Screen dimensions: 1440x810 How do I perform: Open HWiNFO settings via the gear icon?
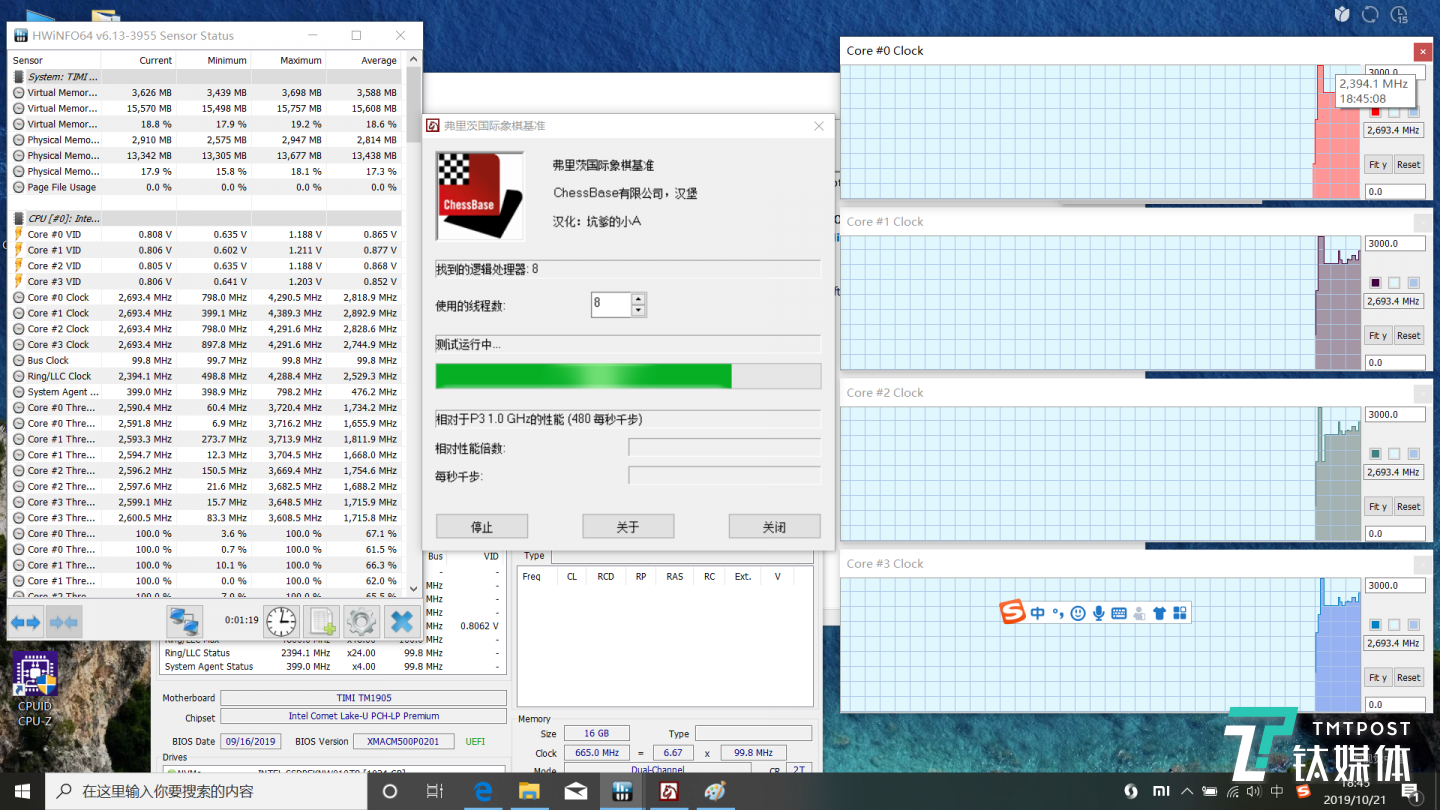pos(361,621)
